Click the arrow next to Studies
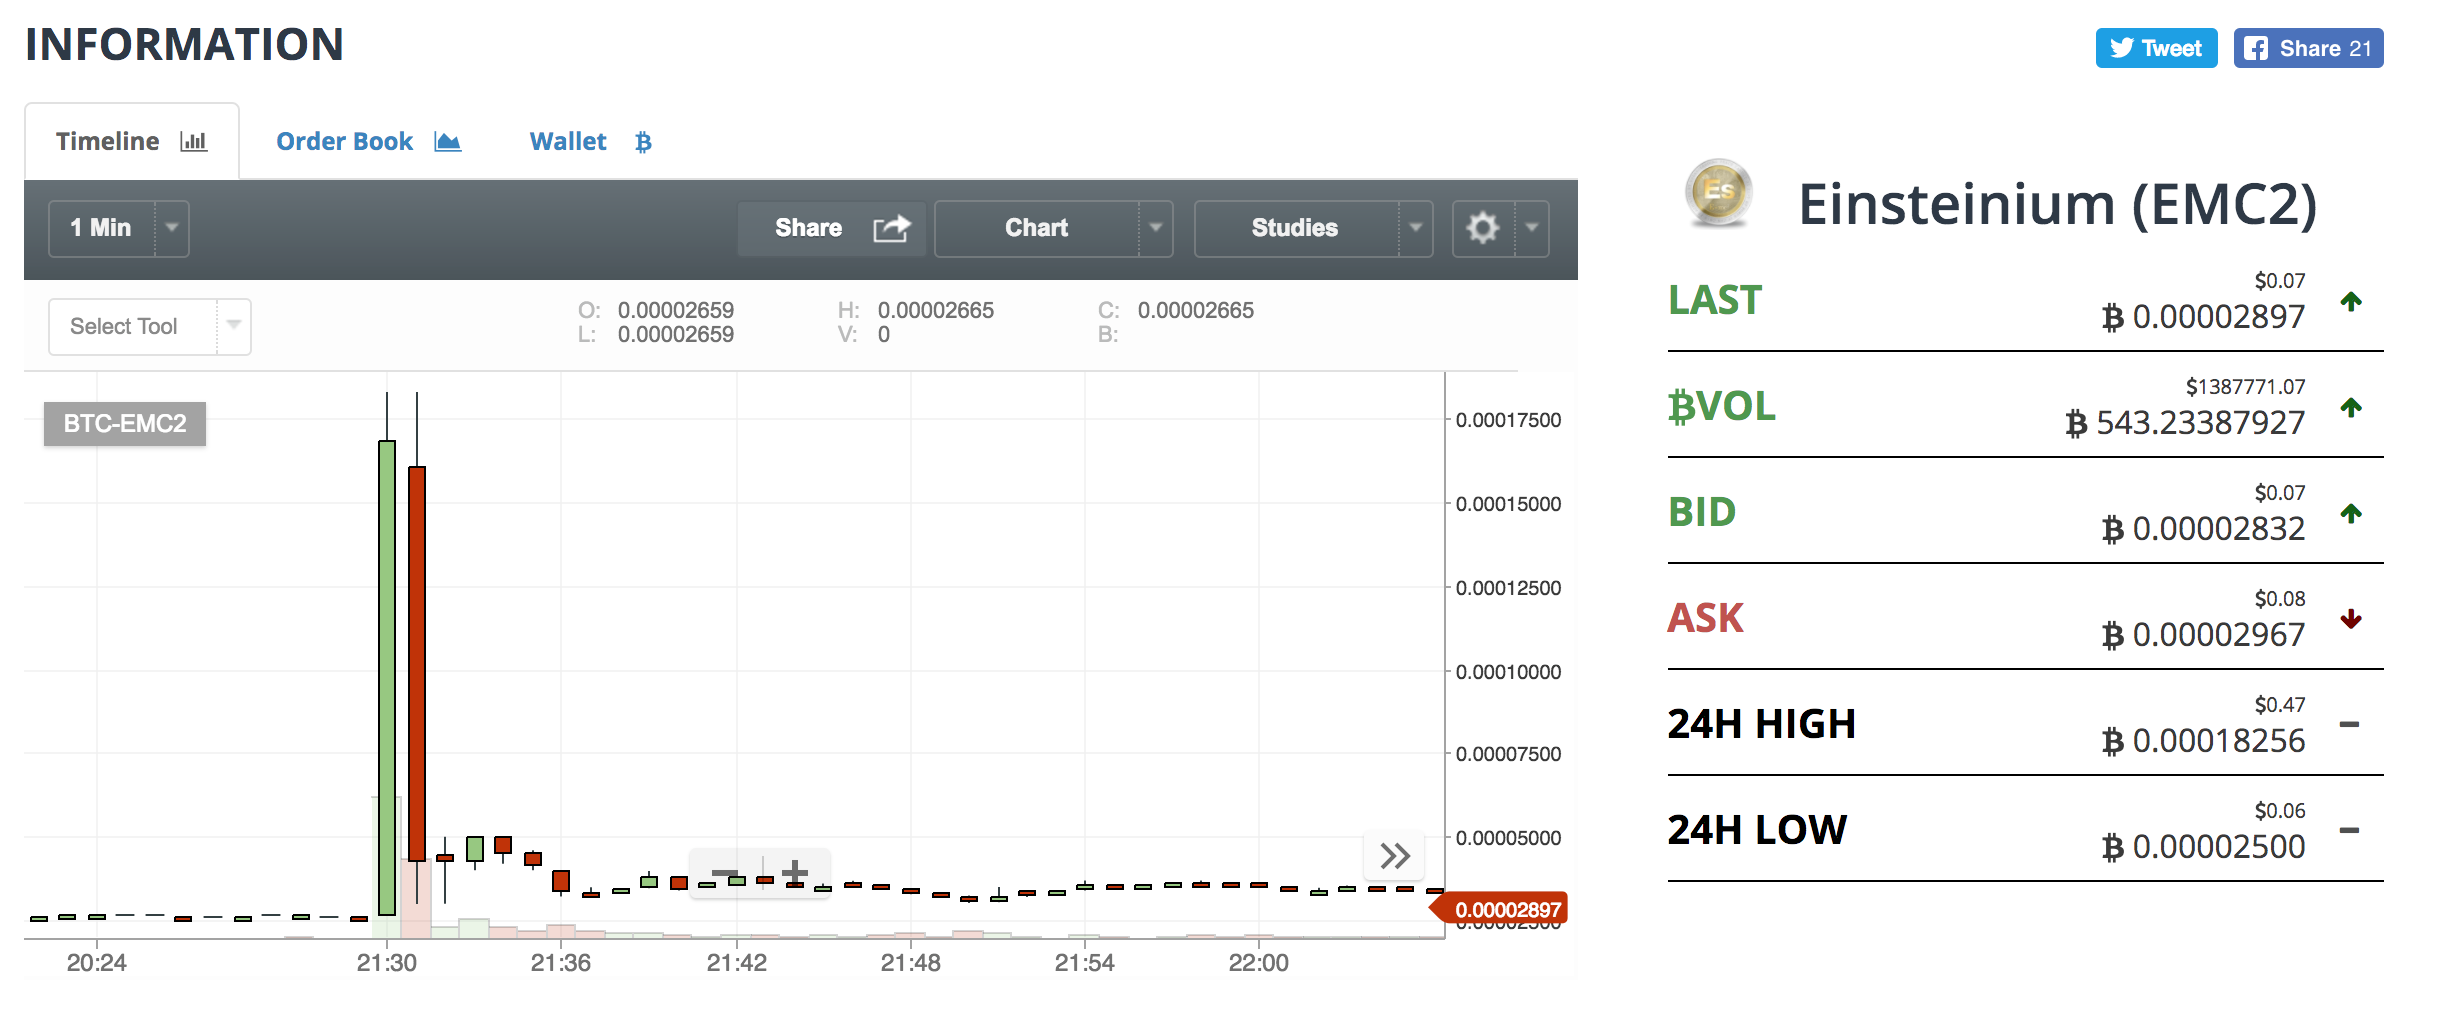 point(1415,228)
